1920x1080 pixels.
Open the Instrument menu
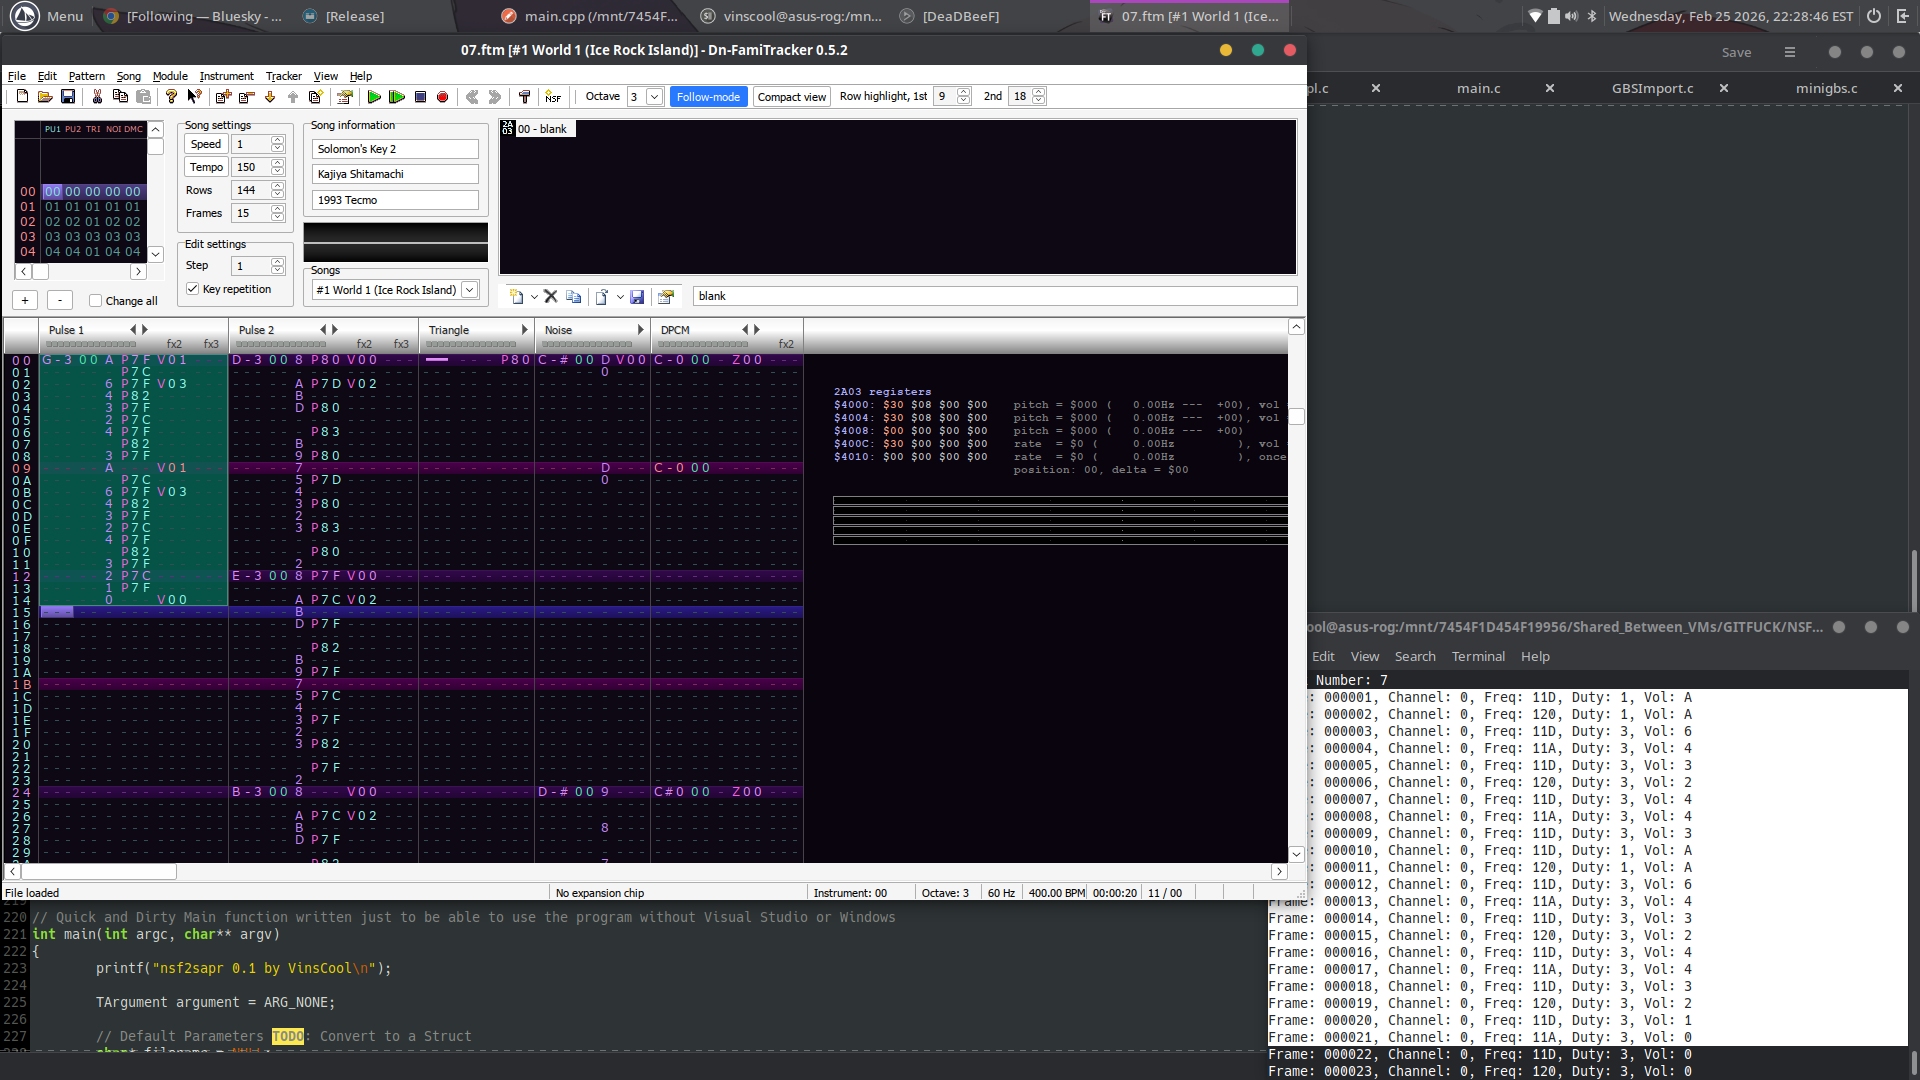coord(226,76)
